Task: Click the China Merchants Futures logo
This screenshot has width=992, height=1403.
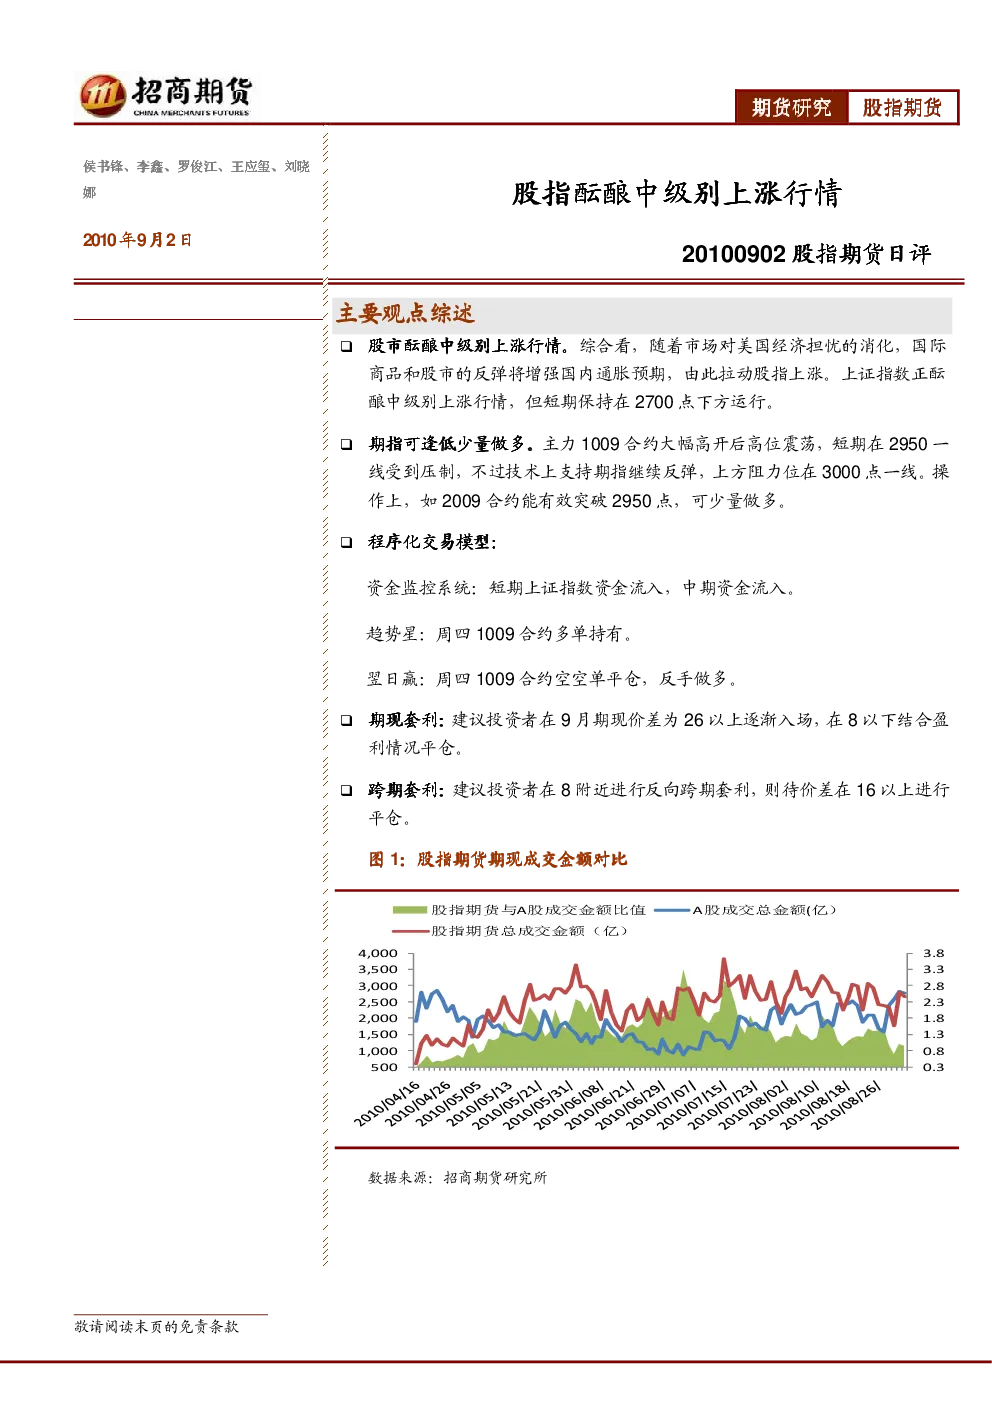Action: [x=166, y=96]
